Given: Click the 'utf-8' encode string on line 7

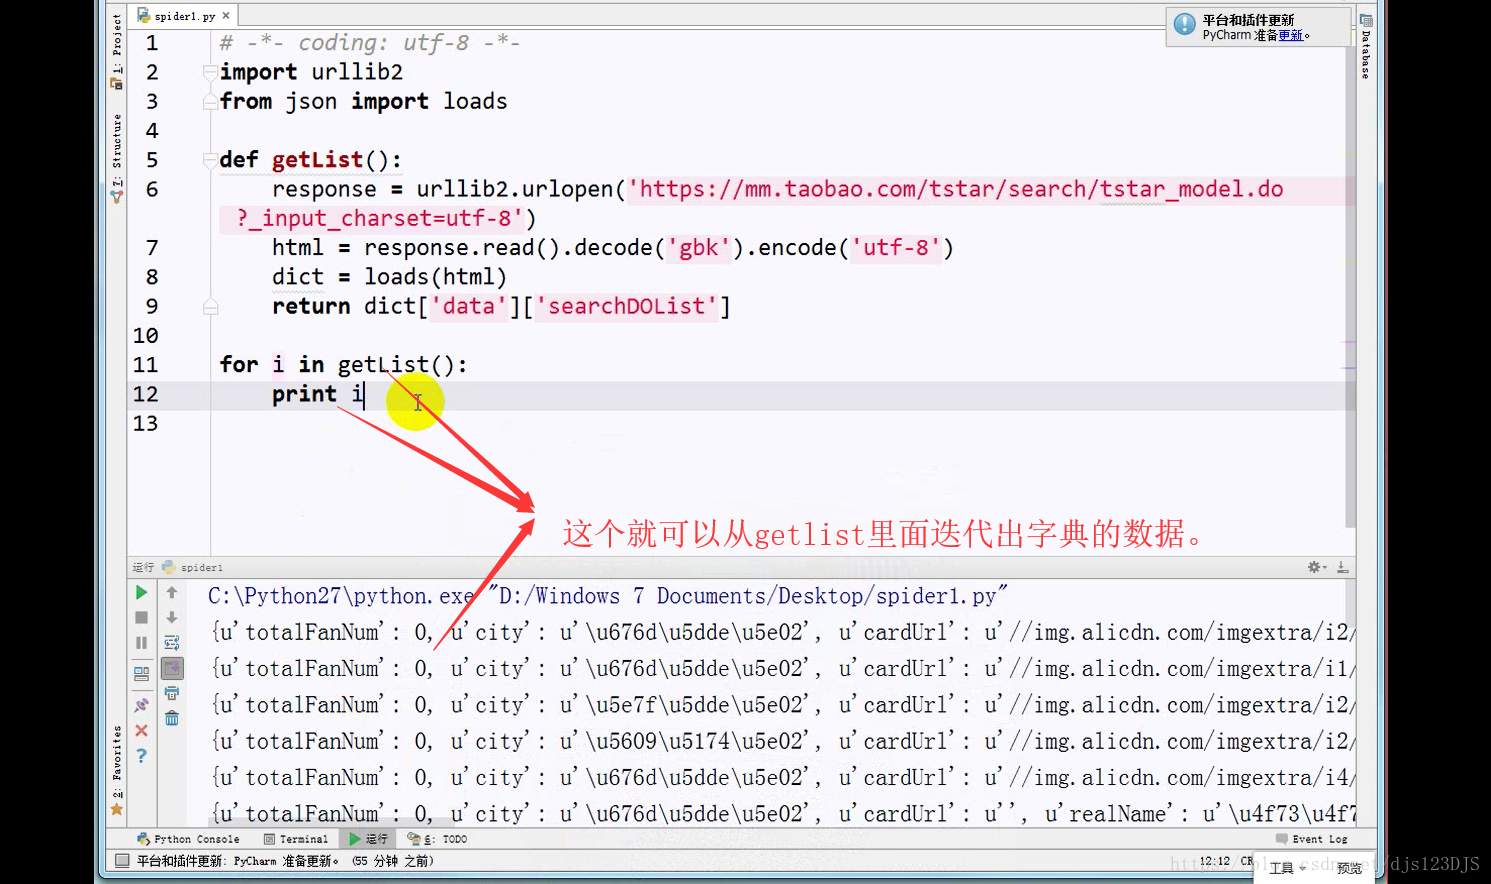Looking at the screenshot, I should pos(896,247).
